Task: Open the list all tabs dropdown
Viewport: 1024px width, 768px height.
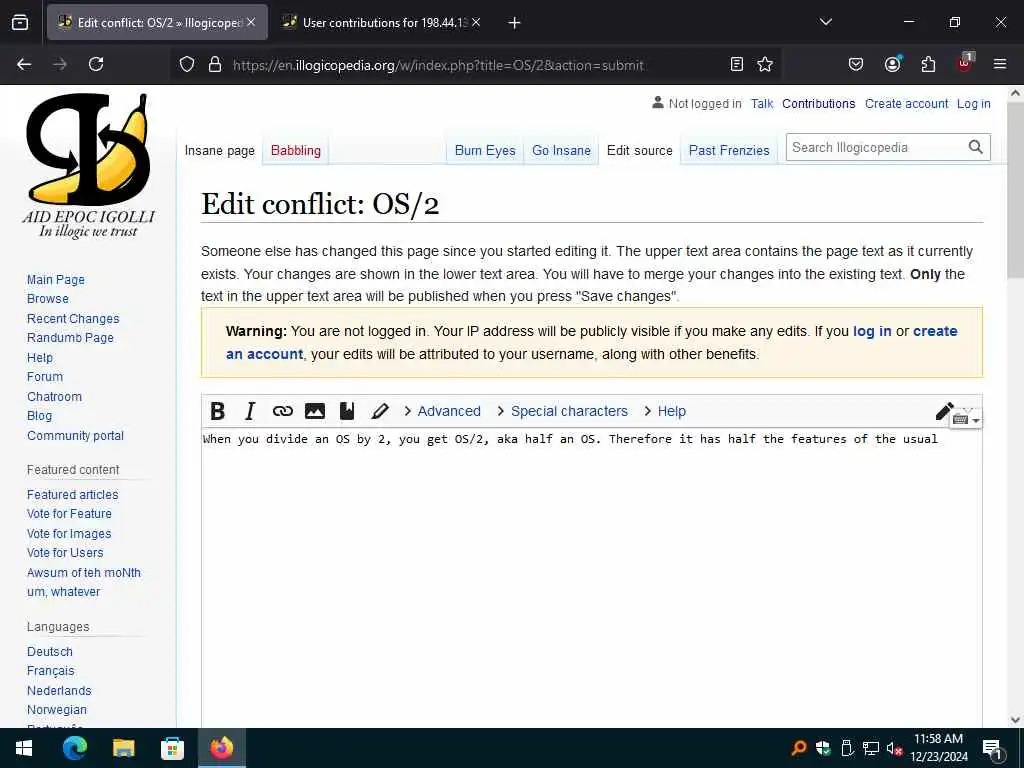Action: click(825, 22)
